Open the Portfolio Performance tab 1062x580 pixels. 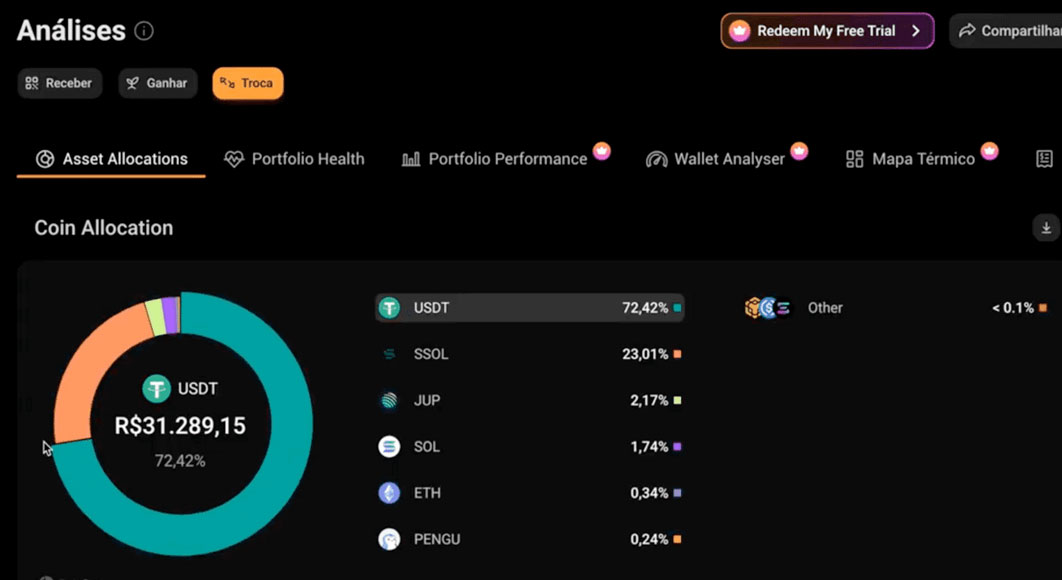pos(495,159)
